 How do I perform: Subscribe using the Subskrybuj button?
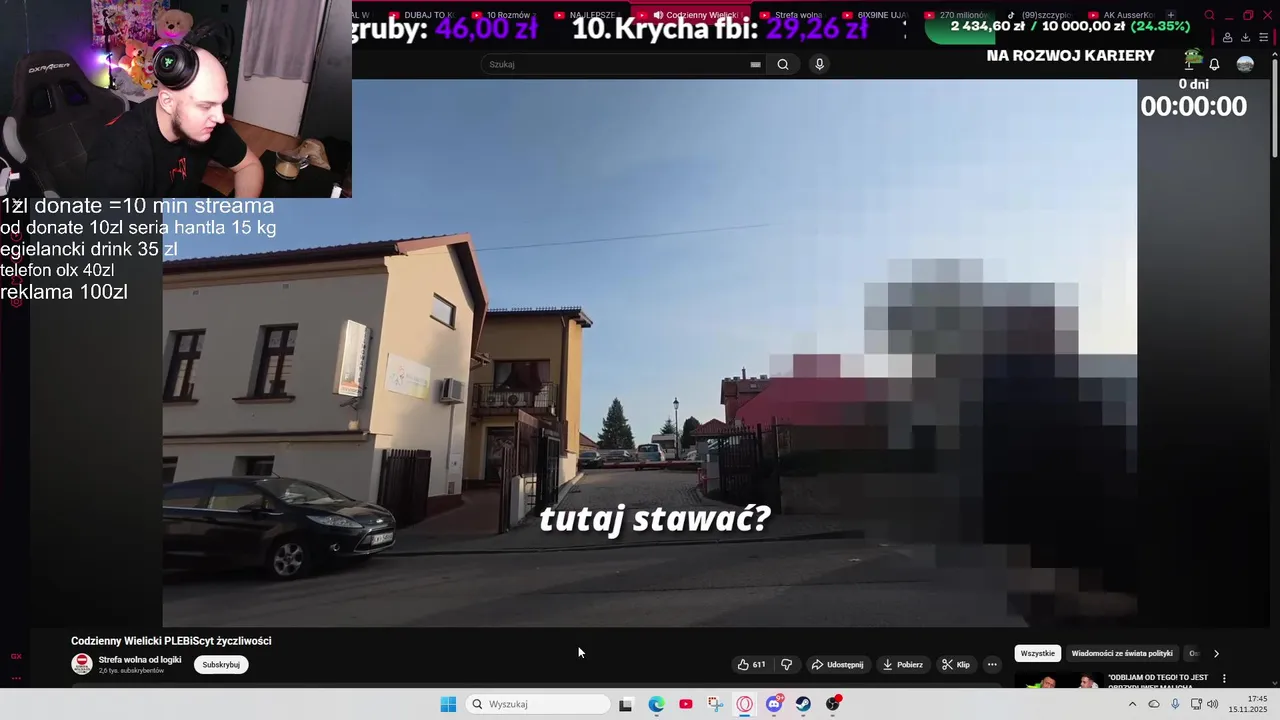click(221, 665)
